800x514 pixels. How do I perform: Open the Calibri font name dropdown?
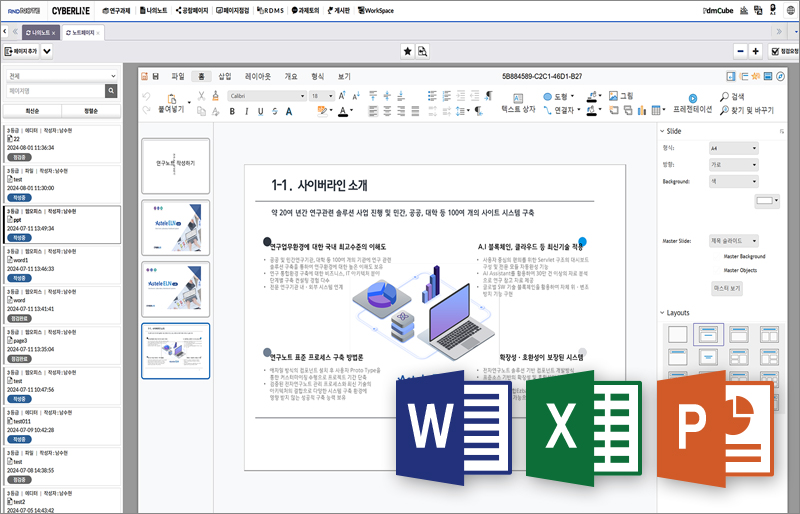267,96
